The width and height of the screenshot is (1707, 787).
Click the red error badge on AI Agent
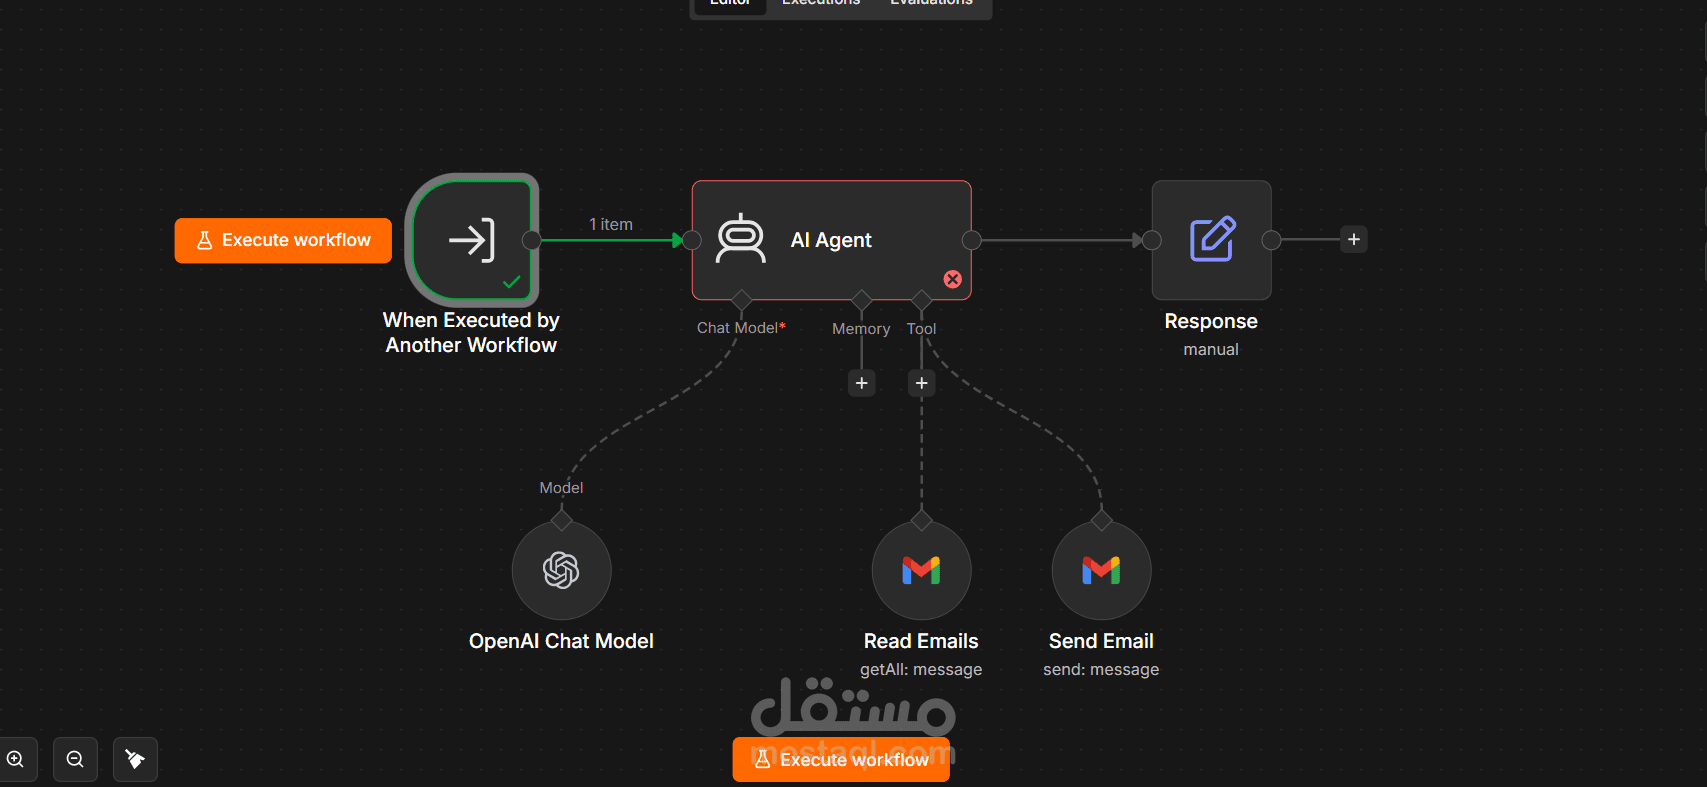coord(953,280)
